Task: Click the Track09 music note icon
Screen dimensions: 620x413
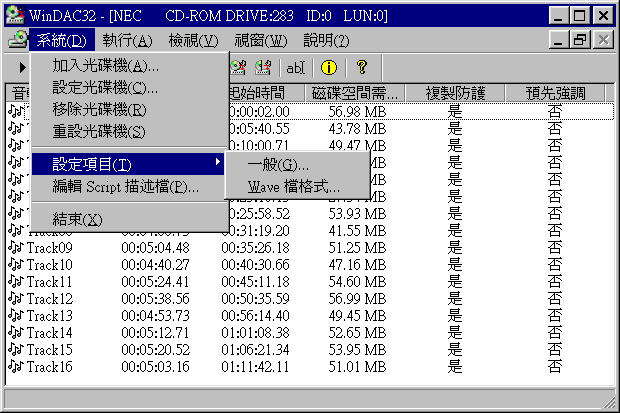Action: (16, 248)
